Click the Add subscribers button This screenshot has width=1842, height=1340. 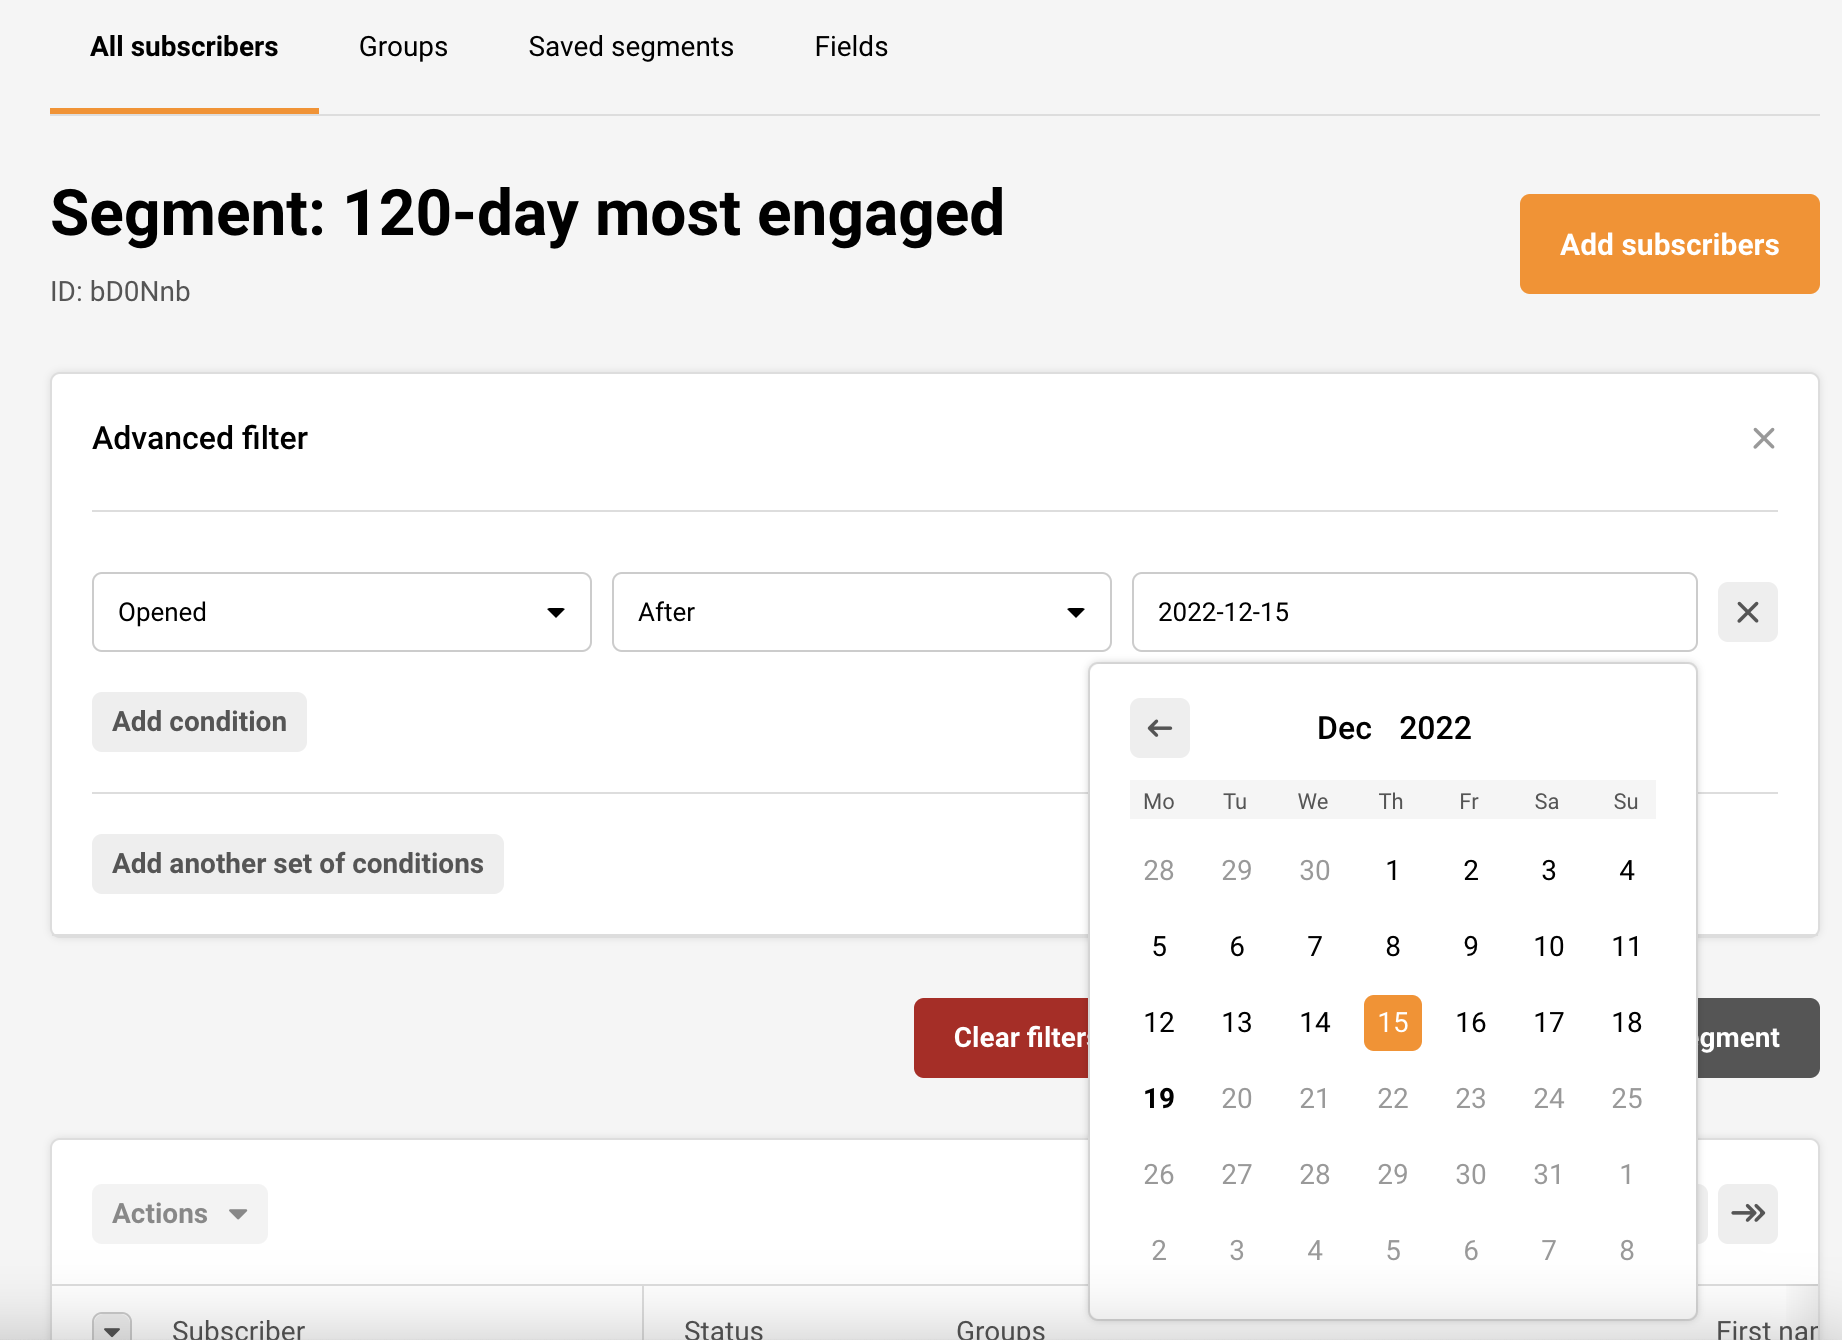click(1669, 244)
